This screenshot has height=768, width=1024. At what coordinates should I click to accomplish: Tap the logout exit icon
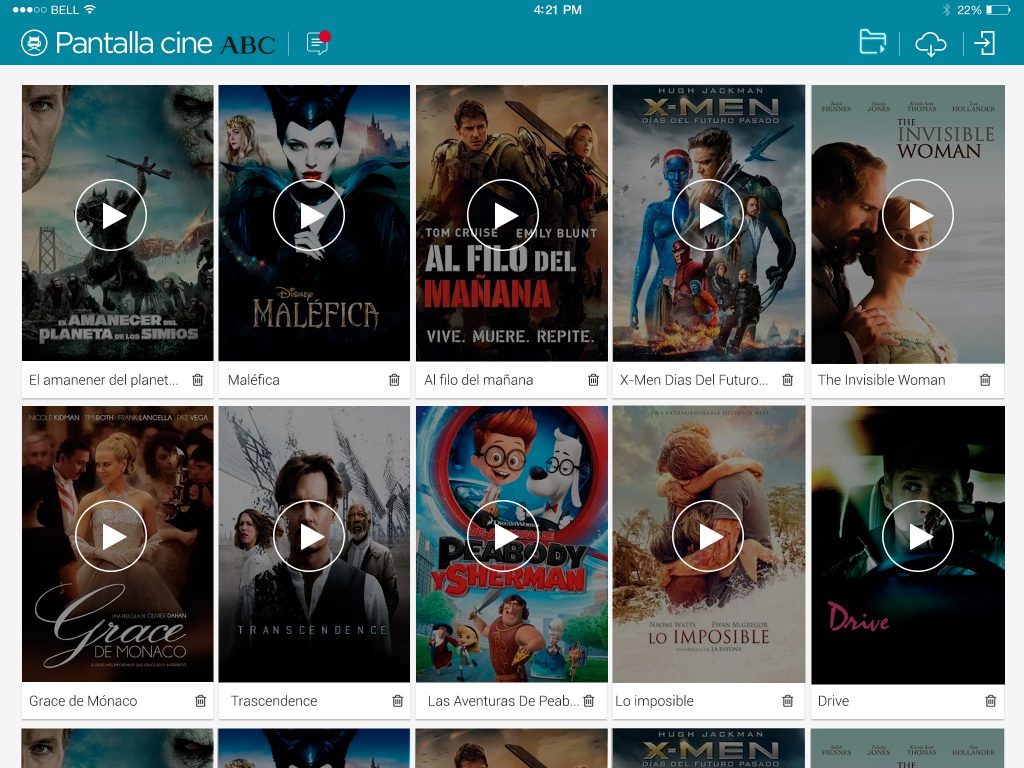click(x=985, y=43)
